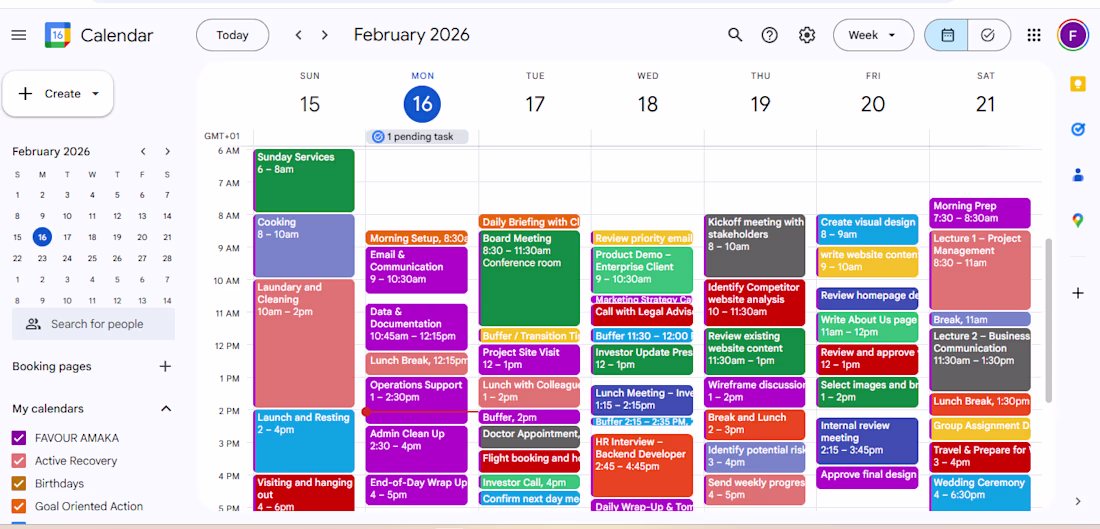The width and height of the screenshot is (1100, 529).
Task: Open Launch and Resting event
Action: [304, 441]
